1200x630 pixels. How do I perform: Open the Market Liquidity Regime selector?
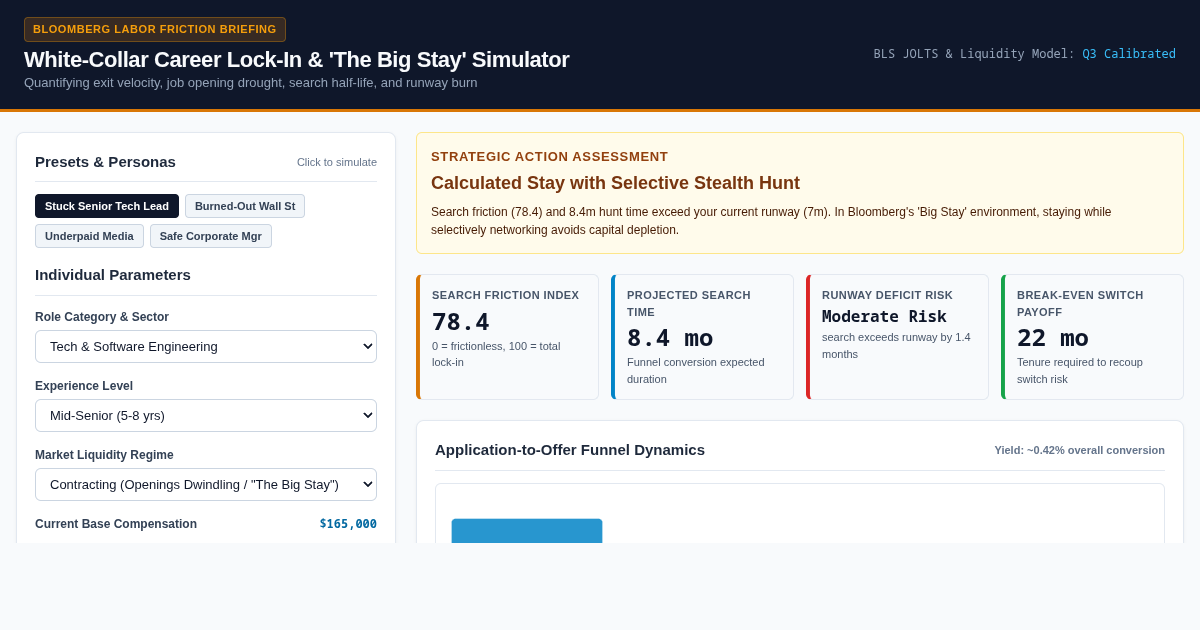tap(206, 484)
